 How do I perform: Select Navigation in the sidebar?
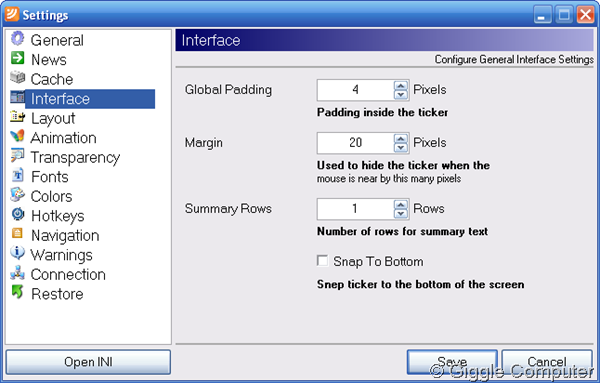(65, 235)
